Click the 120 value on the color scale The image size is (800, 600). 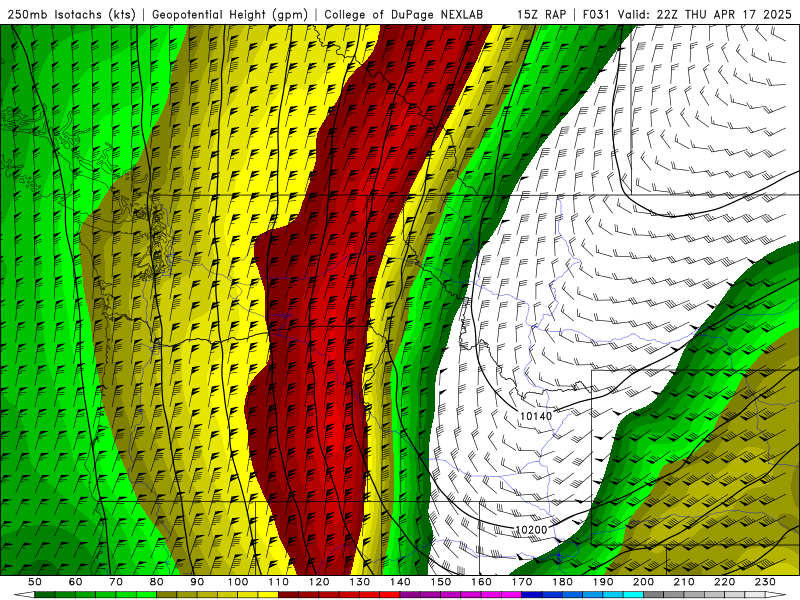(319, 582)
